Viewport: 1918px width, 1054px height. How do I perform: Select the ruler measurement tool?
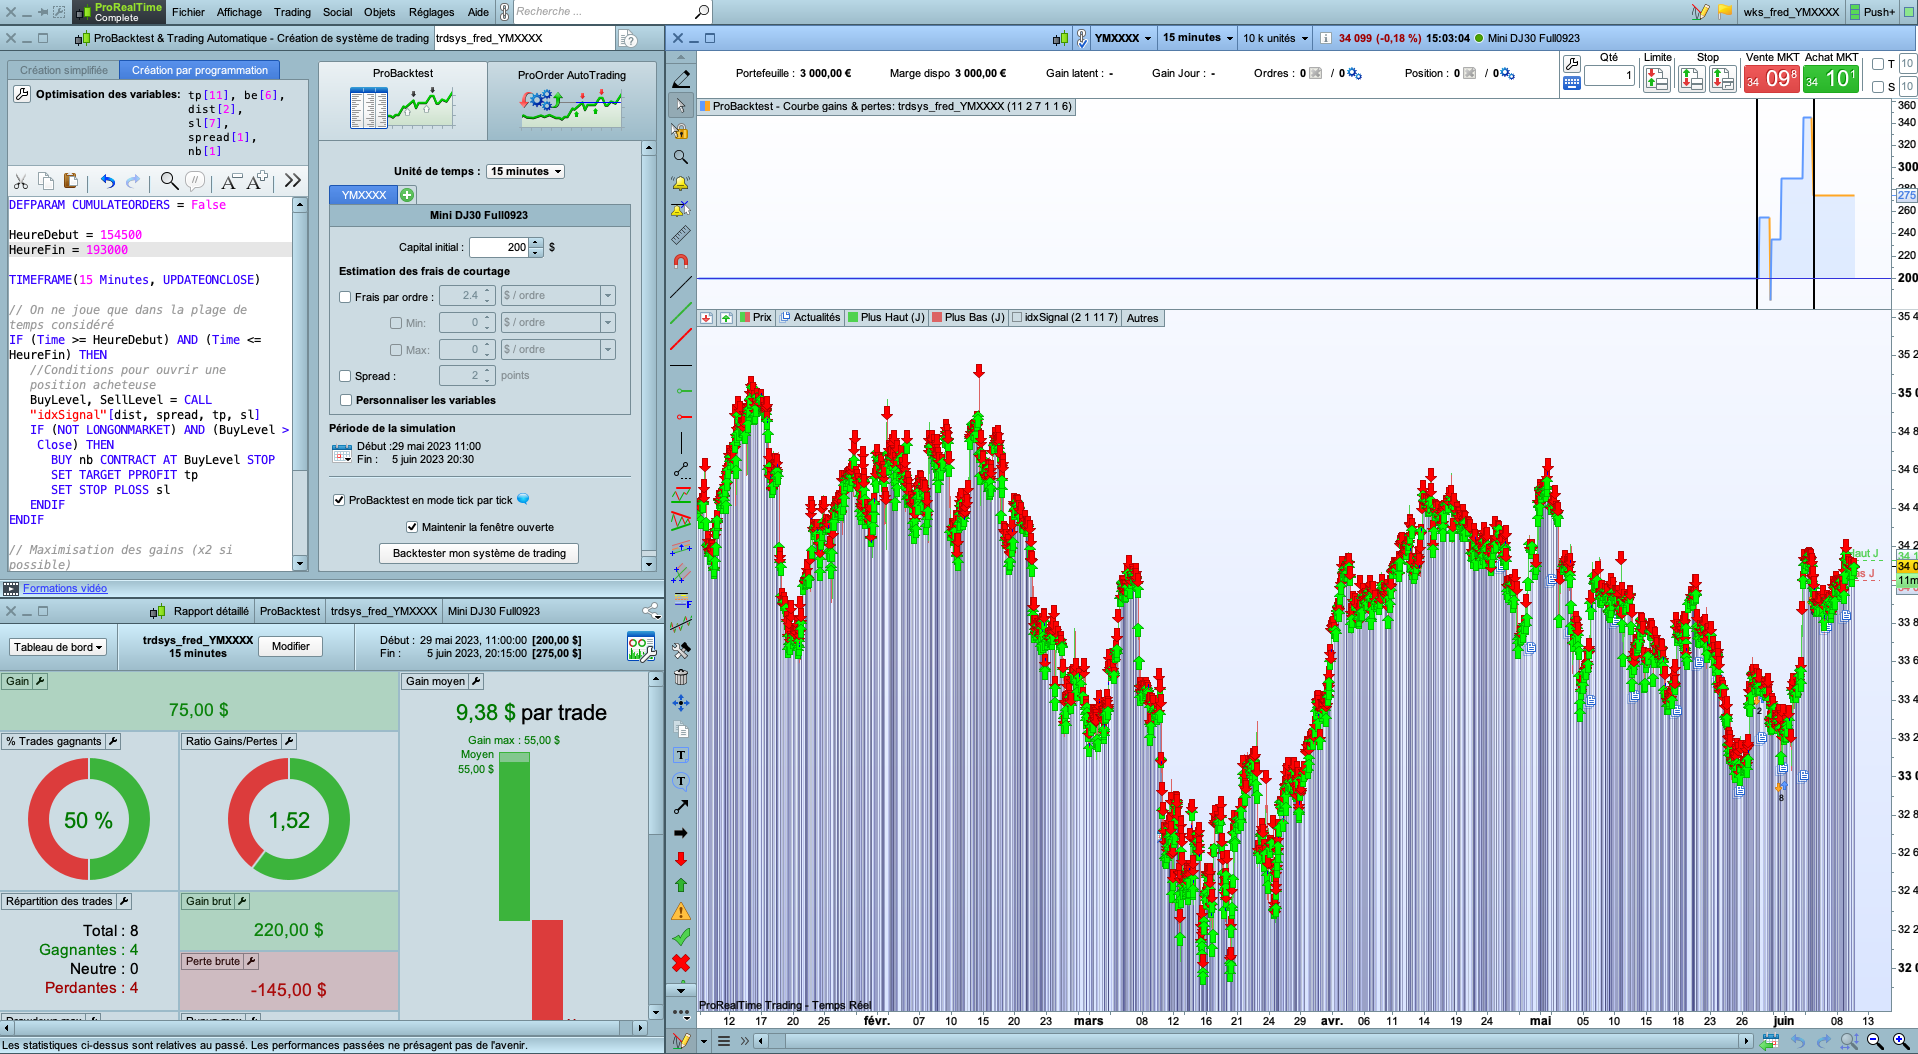pyautogui.click(x=681, y=235)
